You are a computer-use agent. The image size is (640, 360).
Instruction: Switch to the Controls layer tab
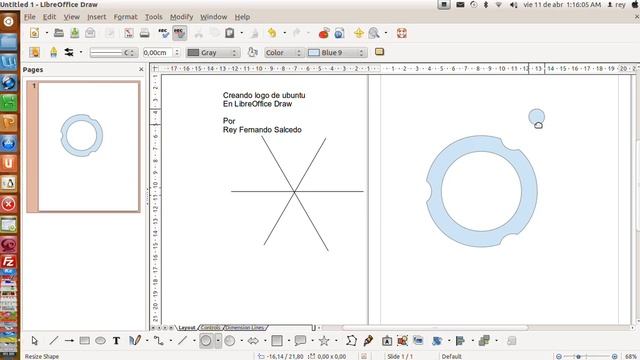coord(211,327)
